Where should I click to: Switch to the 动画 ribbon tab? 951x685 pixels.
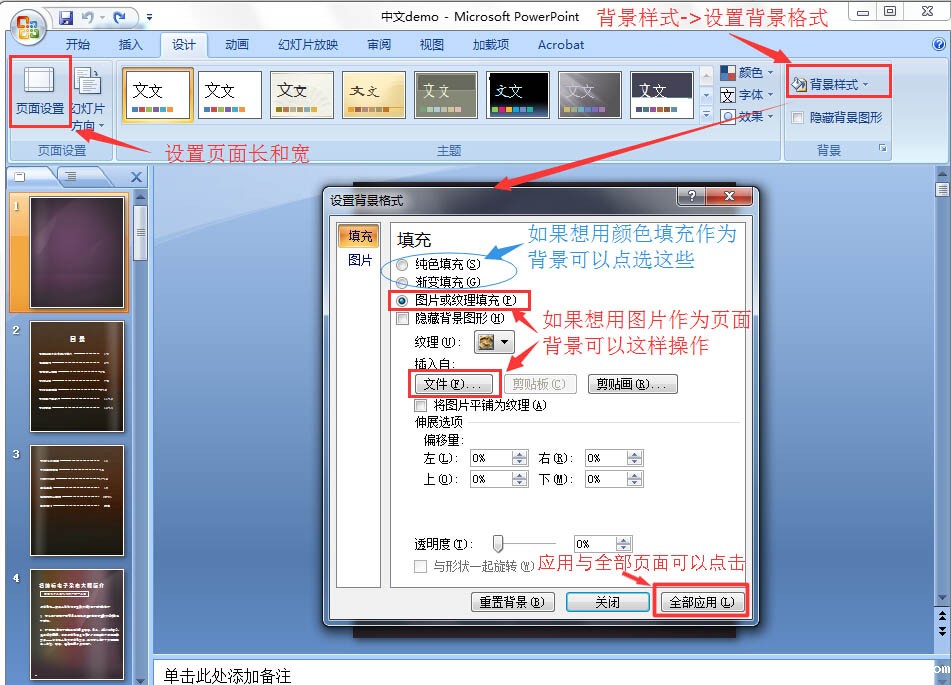coord(237,45)
